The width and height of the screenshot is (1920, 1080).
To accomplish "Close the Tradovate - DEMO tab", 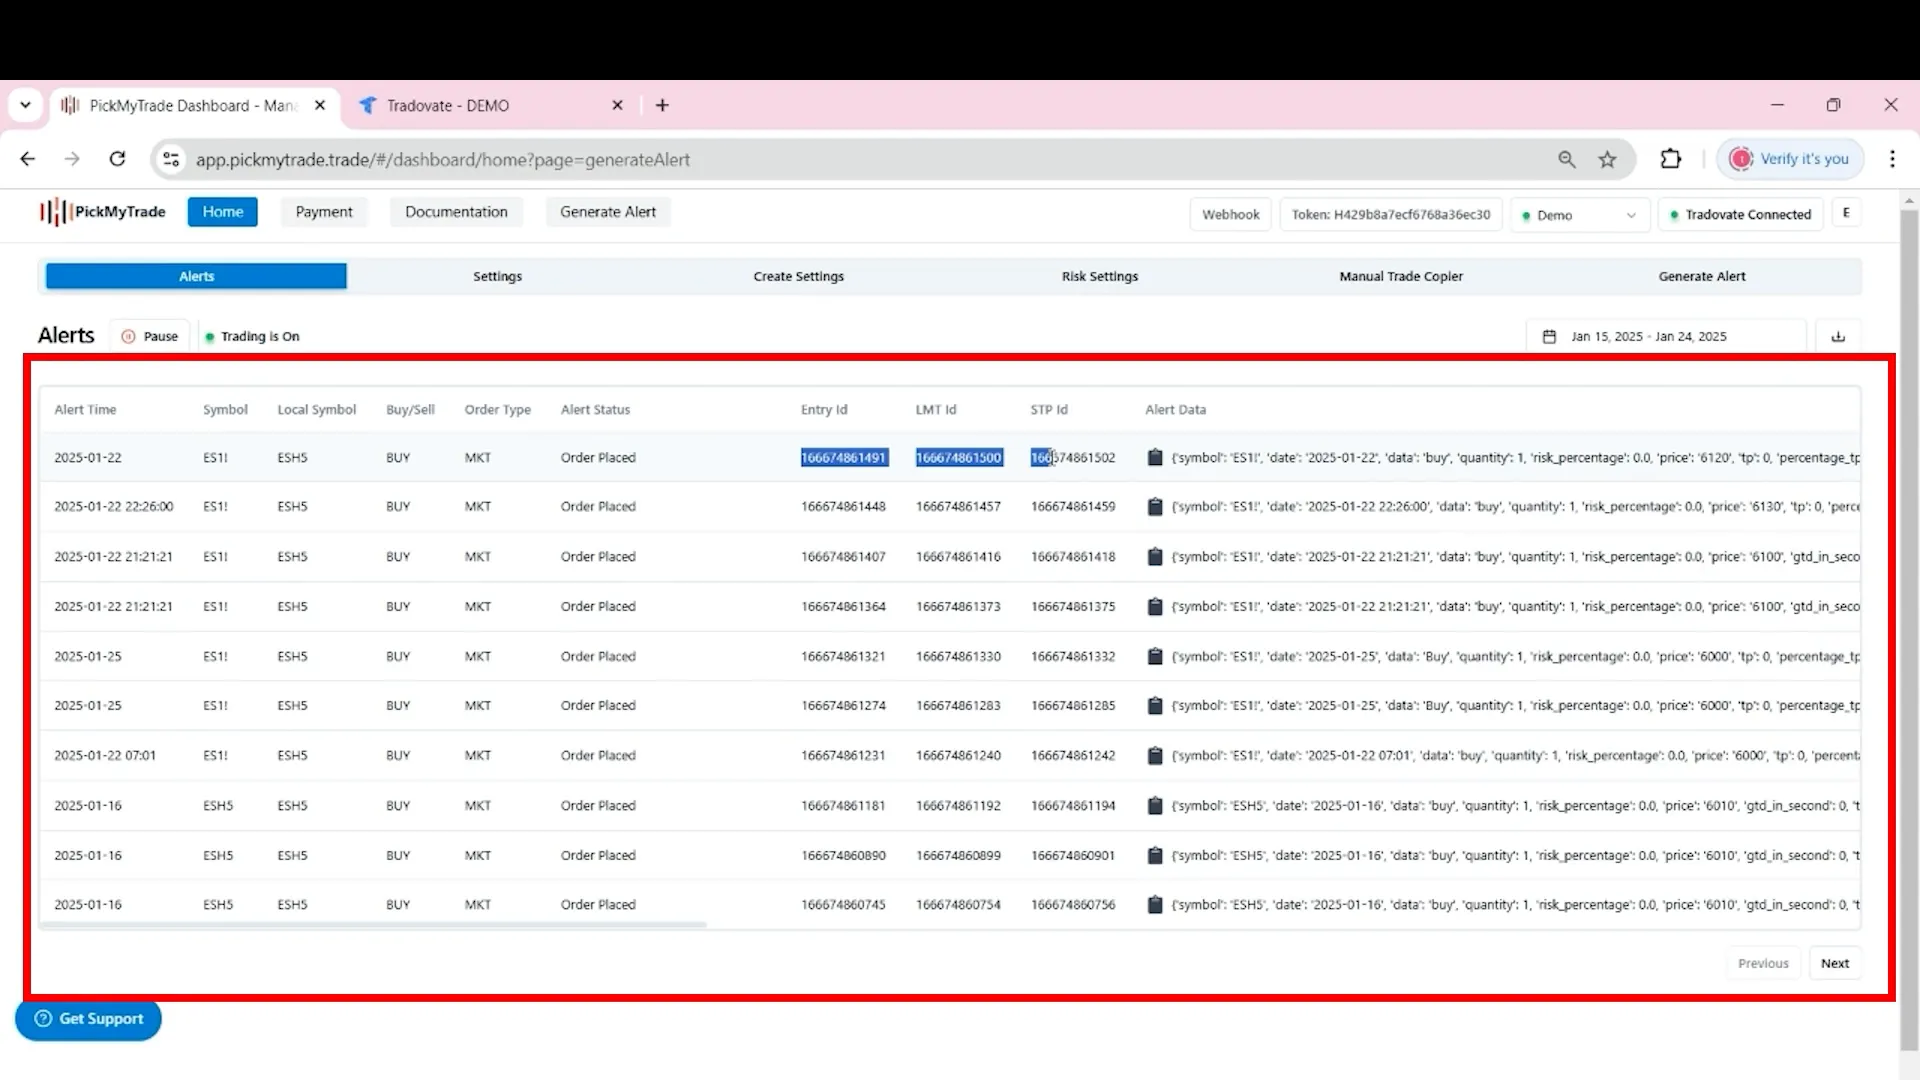I will pyautogui.click(x=617, y=105).
